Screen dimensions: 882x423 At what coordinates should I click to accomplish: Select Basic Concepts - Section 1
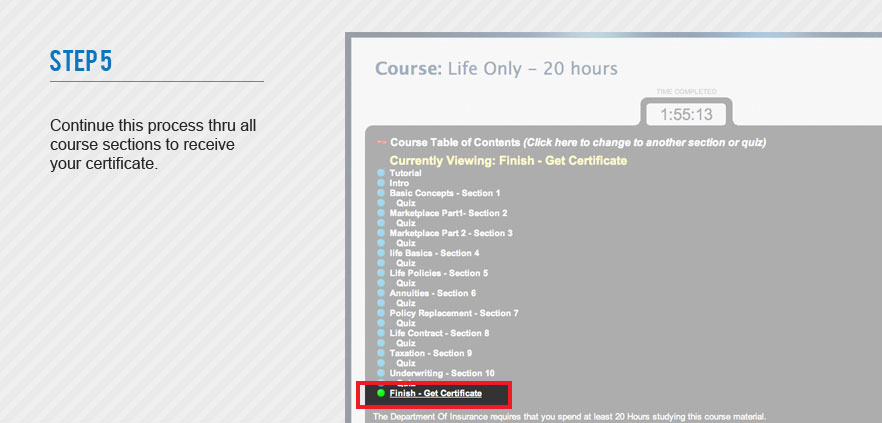pos(444,193)
